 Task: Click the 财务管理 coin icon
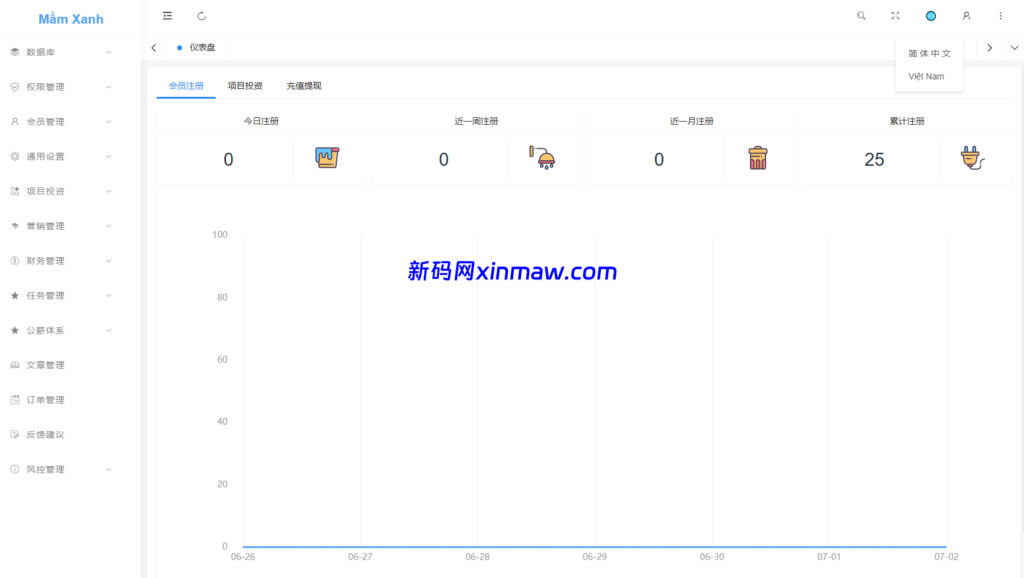coord(14,261)
